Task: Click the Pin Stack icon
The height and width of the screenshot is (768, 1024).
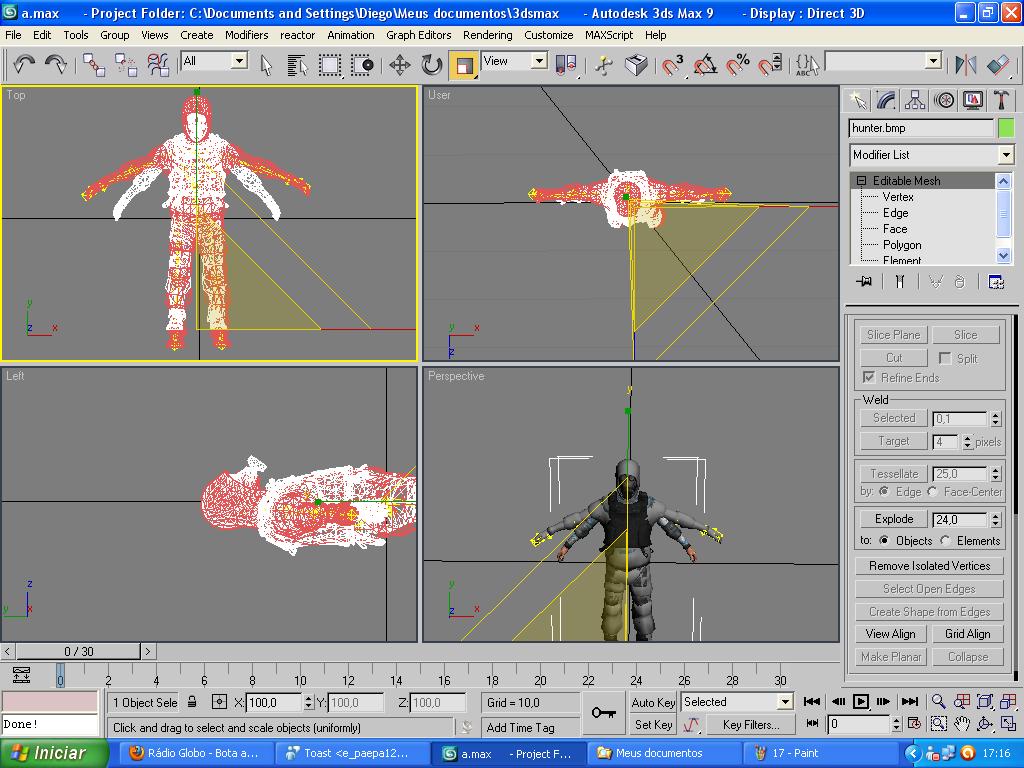Action: (864, 281)
